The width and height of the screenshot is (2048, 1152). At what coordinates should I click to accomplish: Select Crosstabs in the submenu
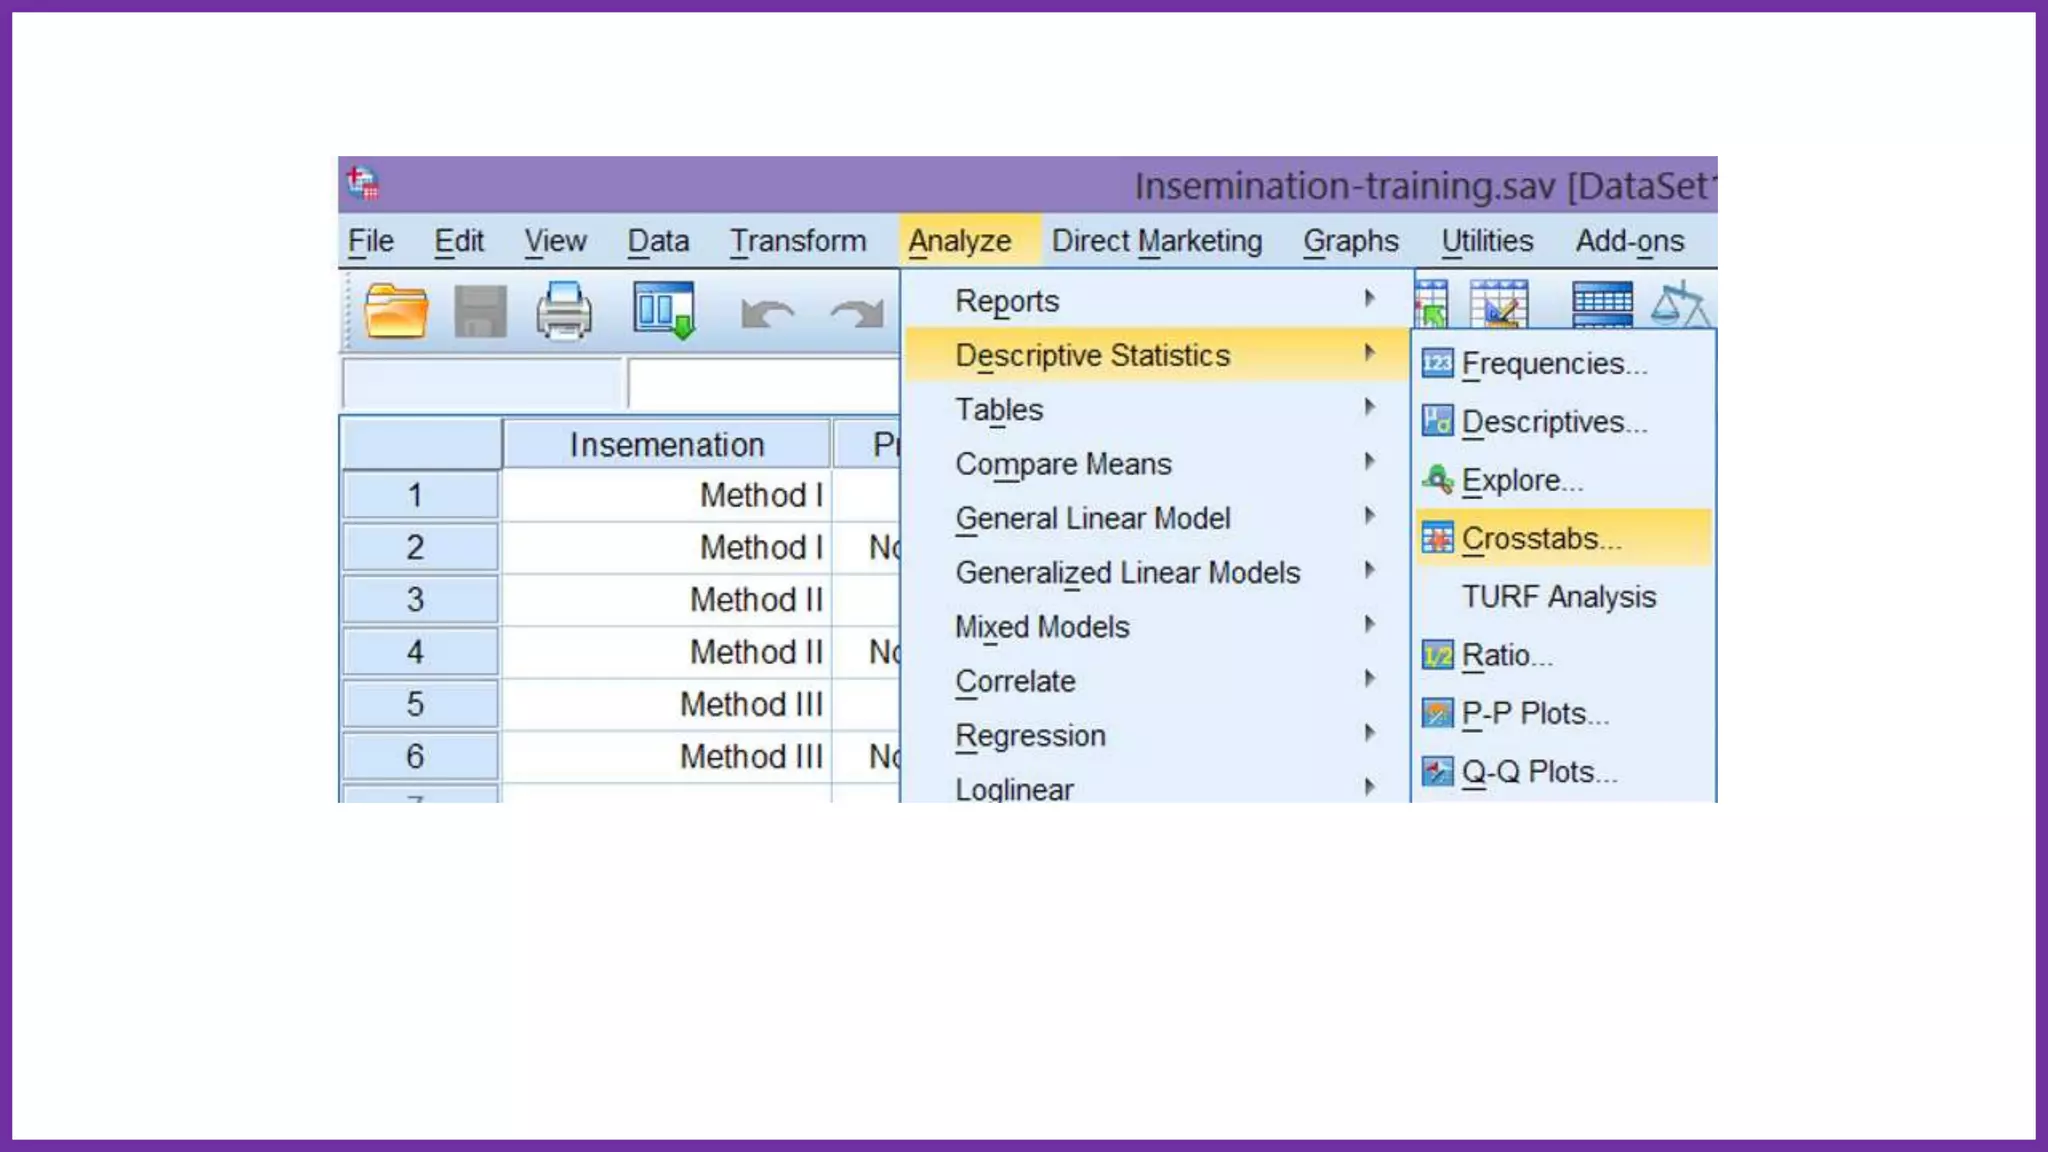(x=1541, y=539)
